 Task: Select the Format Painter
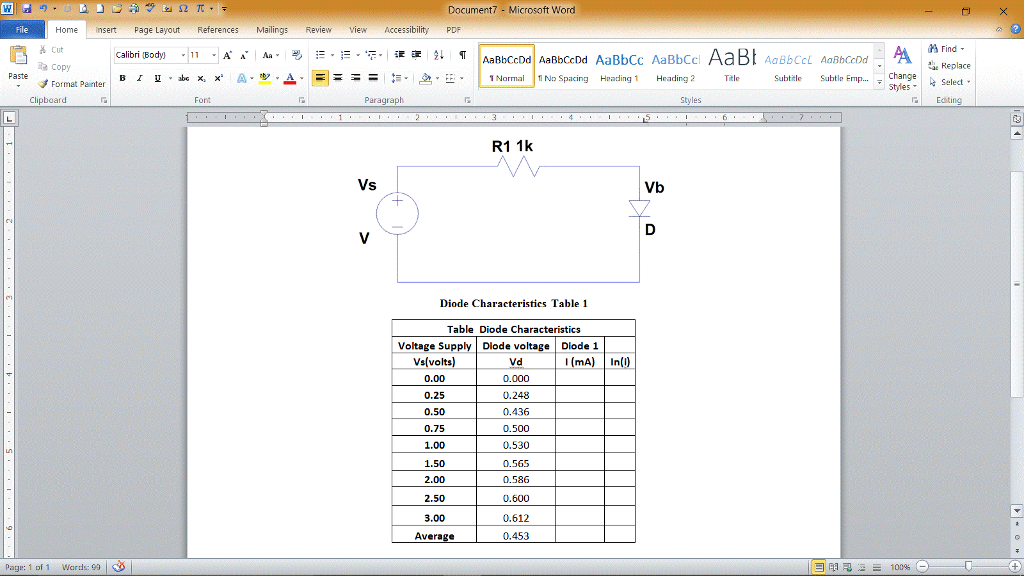[71, 84]
